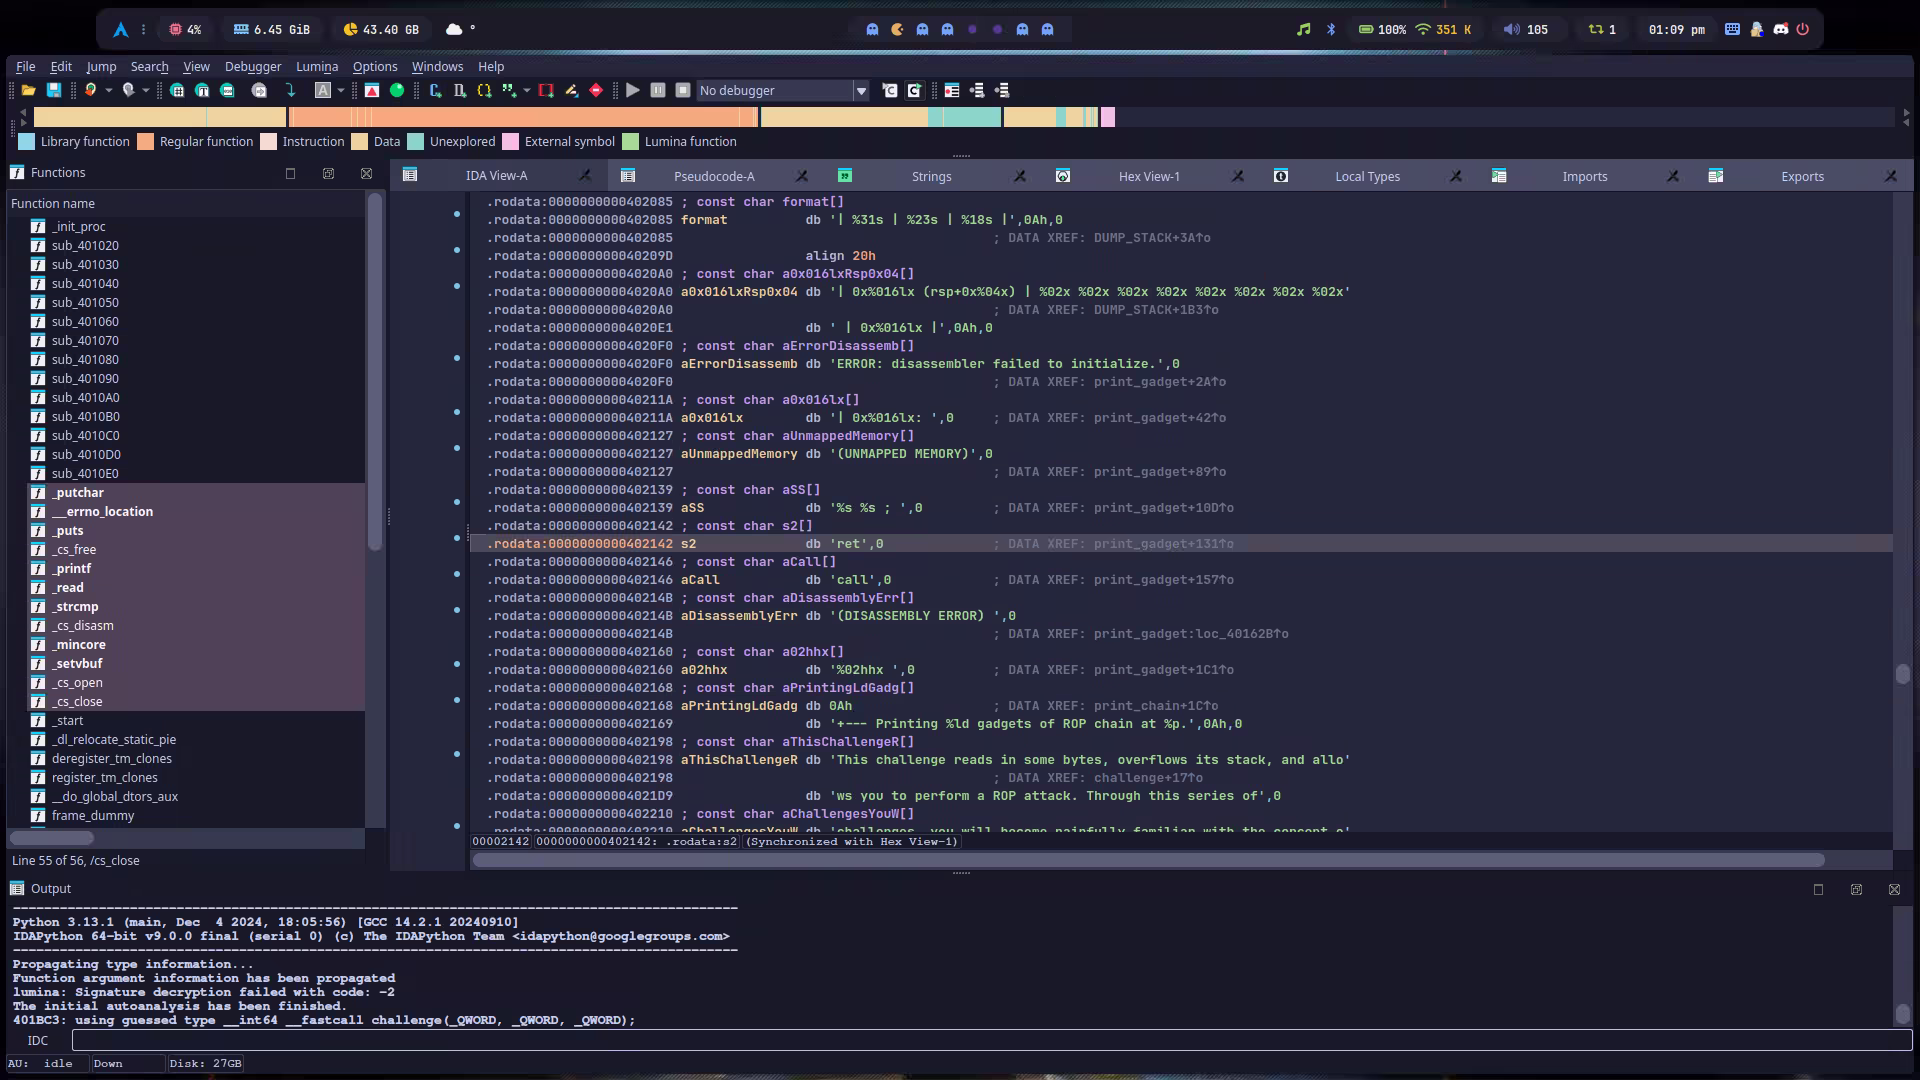Viewport: 1920px width, 1080px height.
Task: Click the Regular function color swatch in the legend
Action: click(x=146, y=141)
